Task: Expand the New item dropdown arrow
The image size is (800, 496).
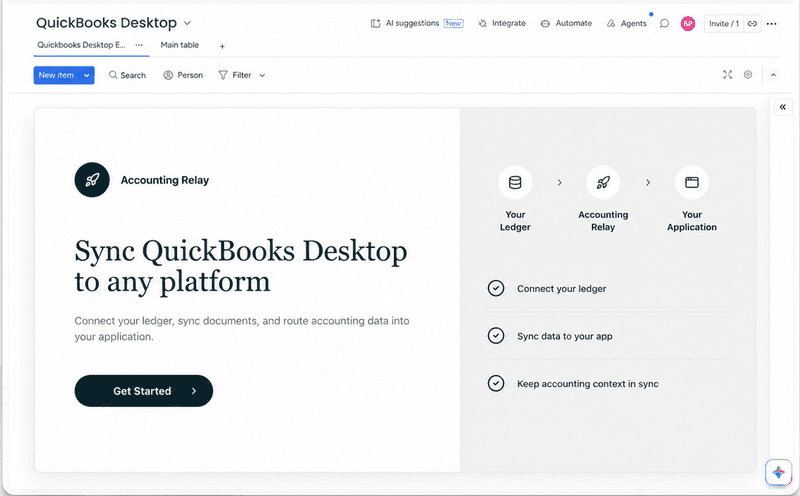Action: point(87,75)
